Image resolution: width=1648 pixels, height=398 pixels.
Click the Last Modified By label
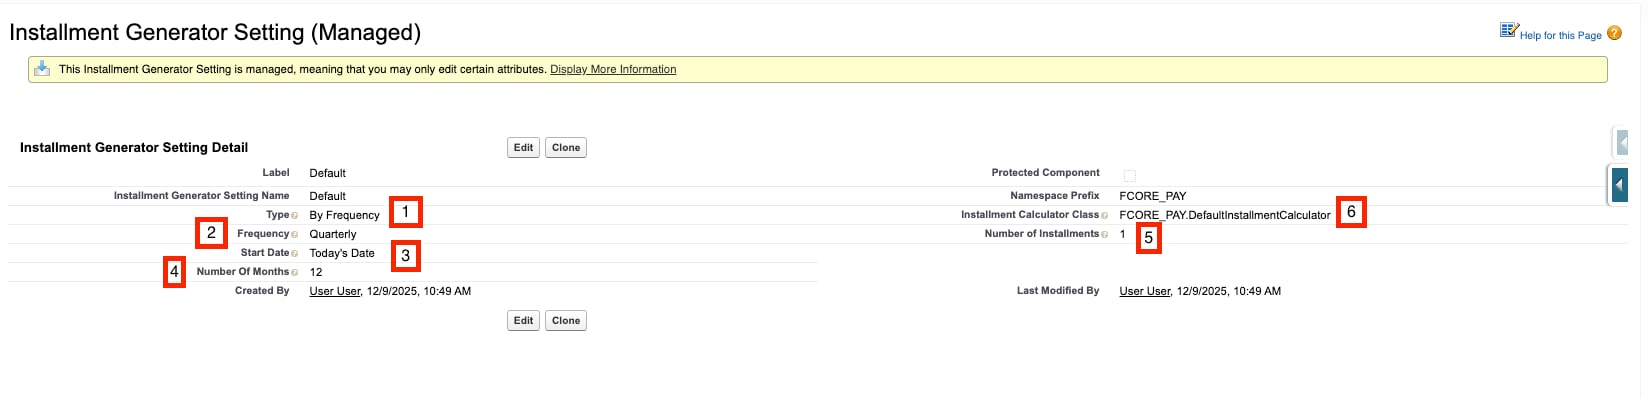tap(1058, 291)
